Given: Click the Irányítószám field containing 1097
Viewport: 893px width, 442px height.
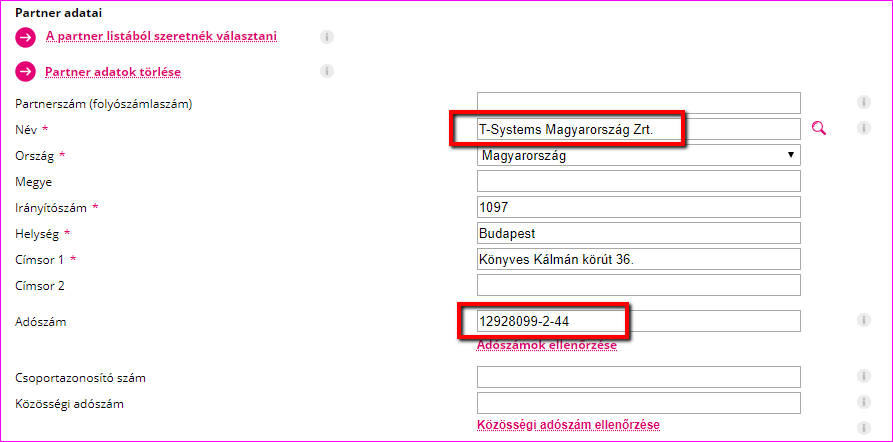Looking at the screenshot, I should click(638, 207).
